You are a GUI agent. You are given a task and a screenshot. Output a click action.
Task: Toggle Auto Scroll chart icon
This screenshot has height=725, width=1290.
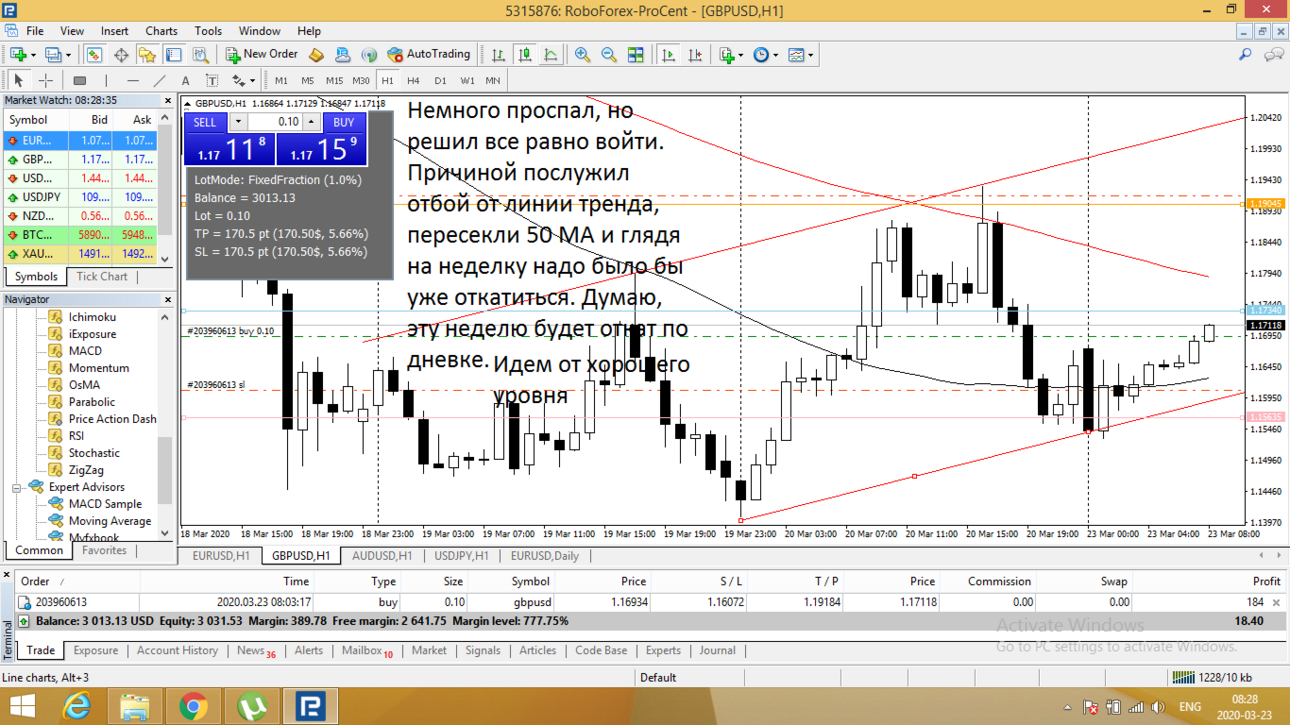coord(668,55)
